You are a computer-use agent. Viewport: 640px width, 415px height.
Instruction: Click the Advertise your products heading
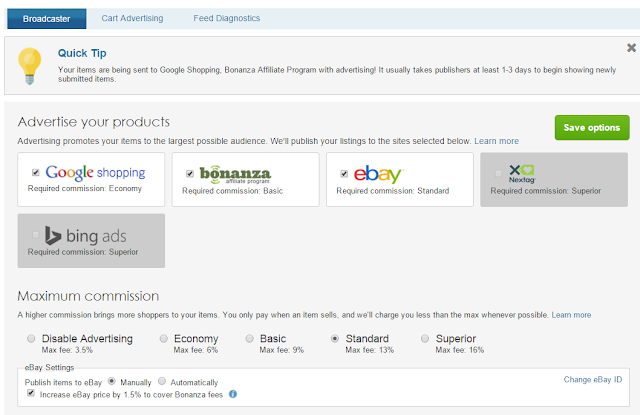(x=93, y=122)
